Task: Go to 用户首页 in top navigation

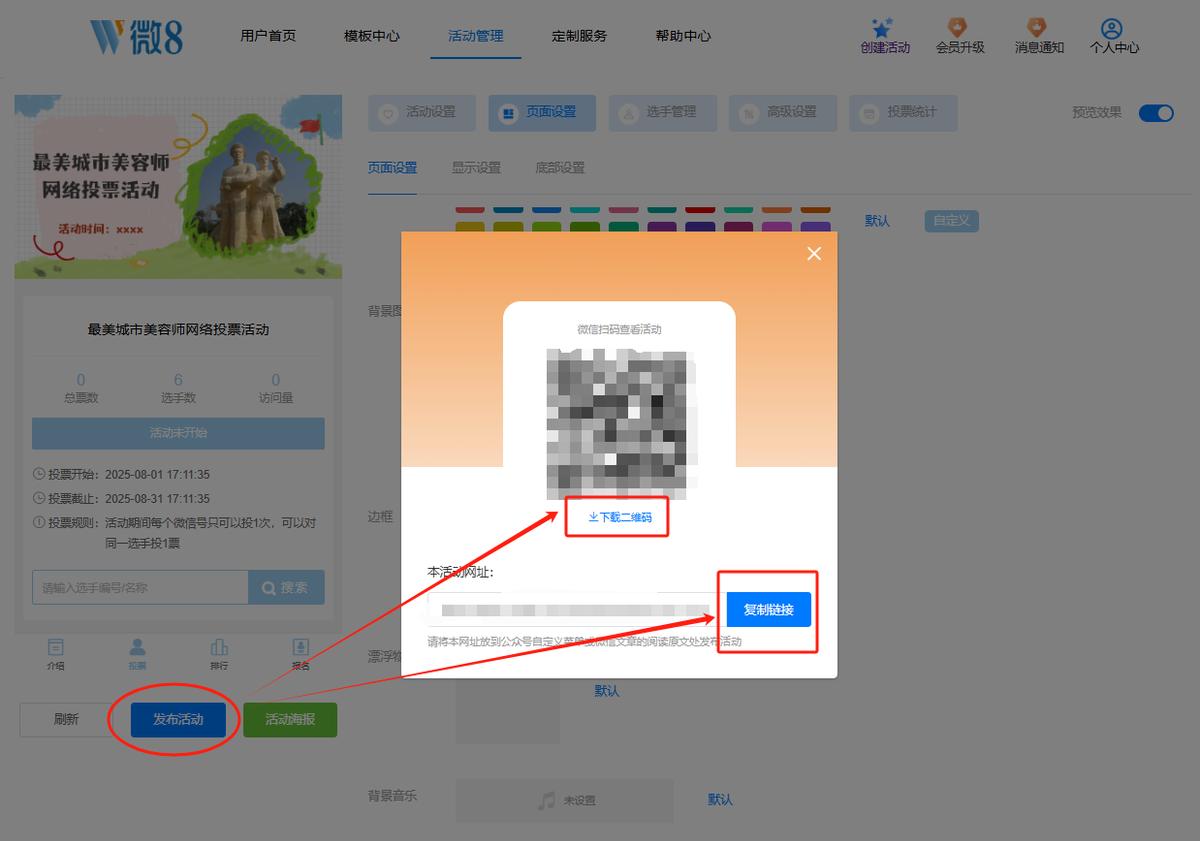Action: 268,36
